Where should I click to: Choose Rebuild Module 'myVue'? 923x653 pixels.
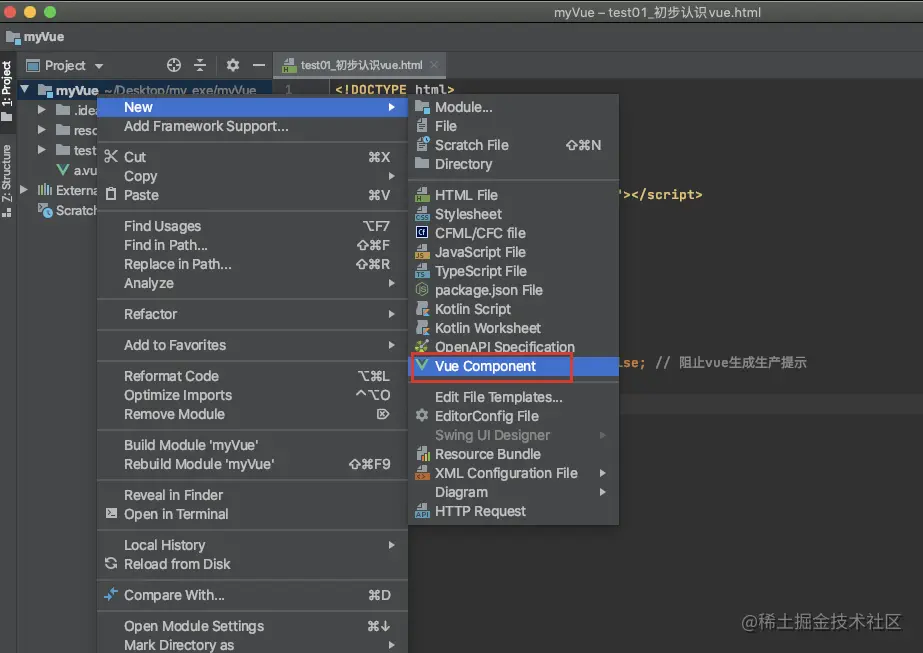(x=253, y=464)
